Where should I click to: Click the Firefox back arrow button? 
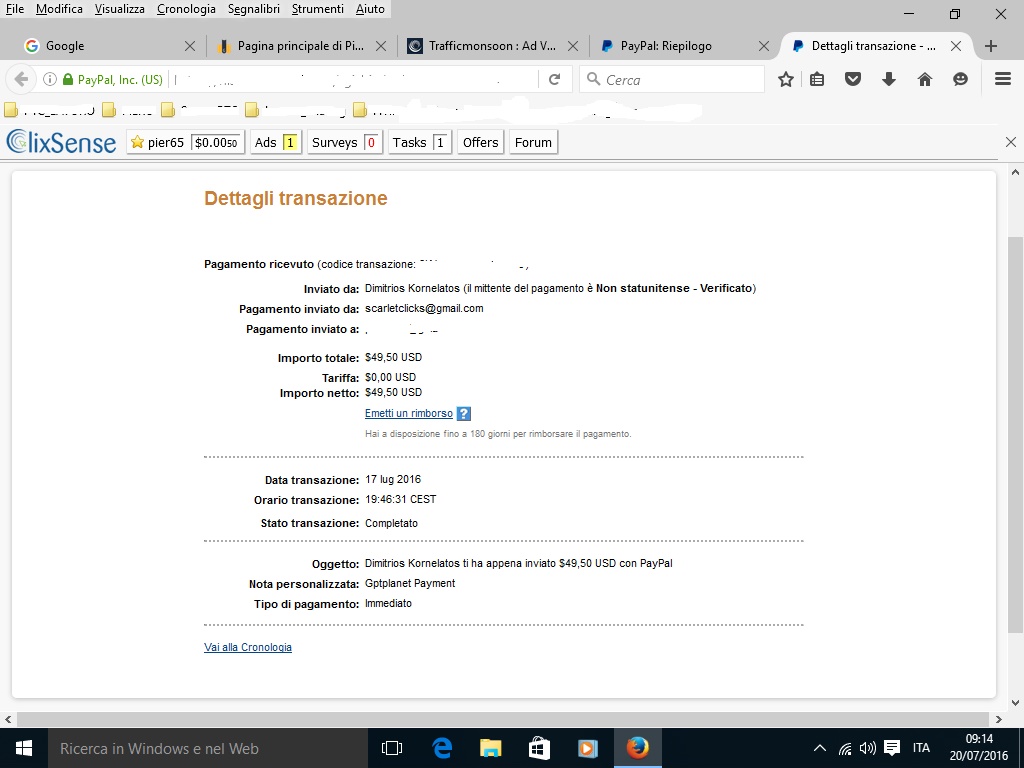coord(21,79)
